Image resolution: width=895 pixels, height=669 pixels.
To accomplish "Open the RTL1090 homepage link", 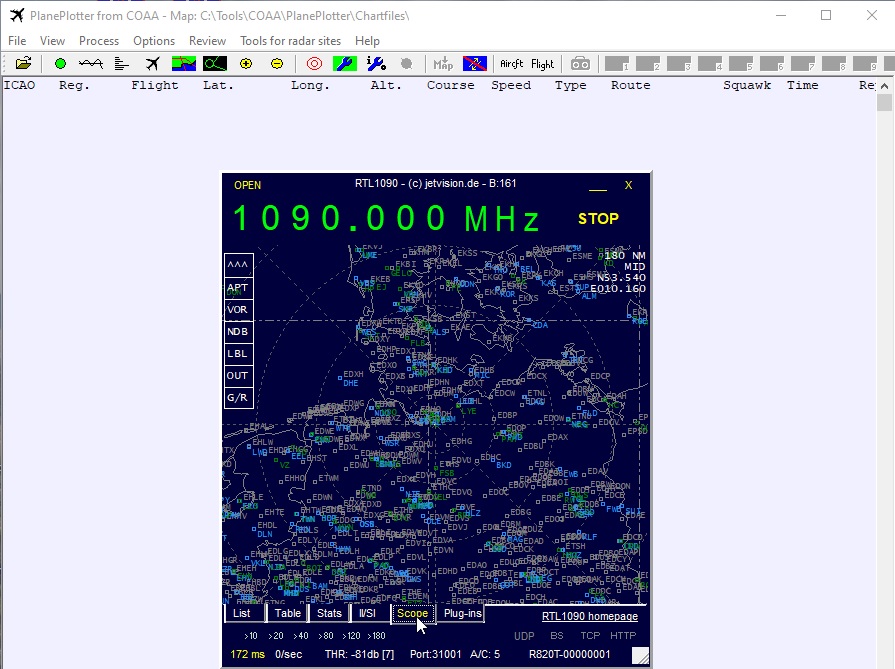I will 590,616.
